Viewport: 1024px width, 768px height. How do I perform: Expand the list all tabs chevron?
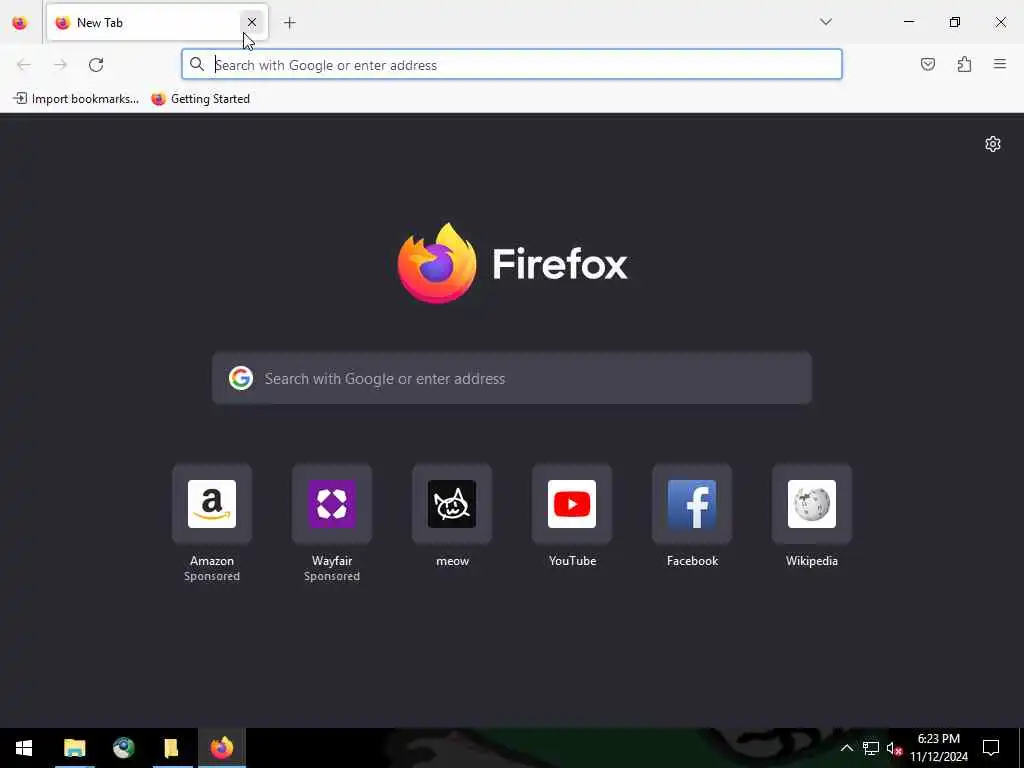point(825,22)
